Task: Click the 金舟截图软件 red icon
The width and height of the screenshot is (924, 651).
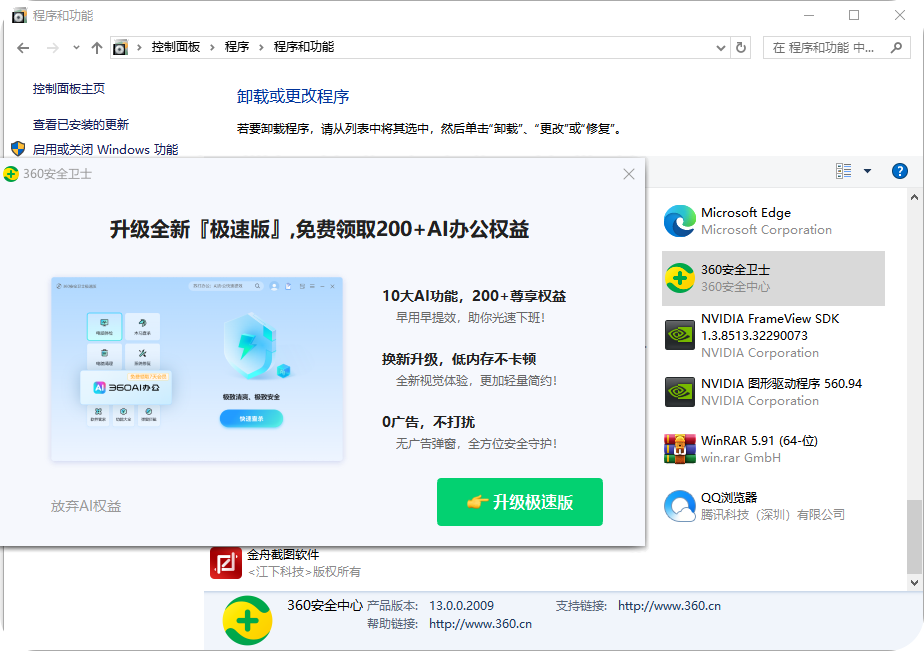Action: [x=226, y=563]
